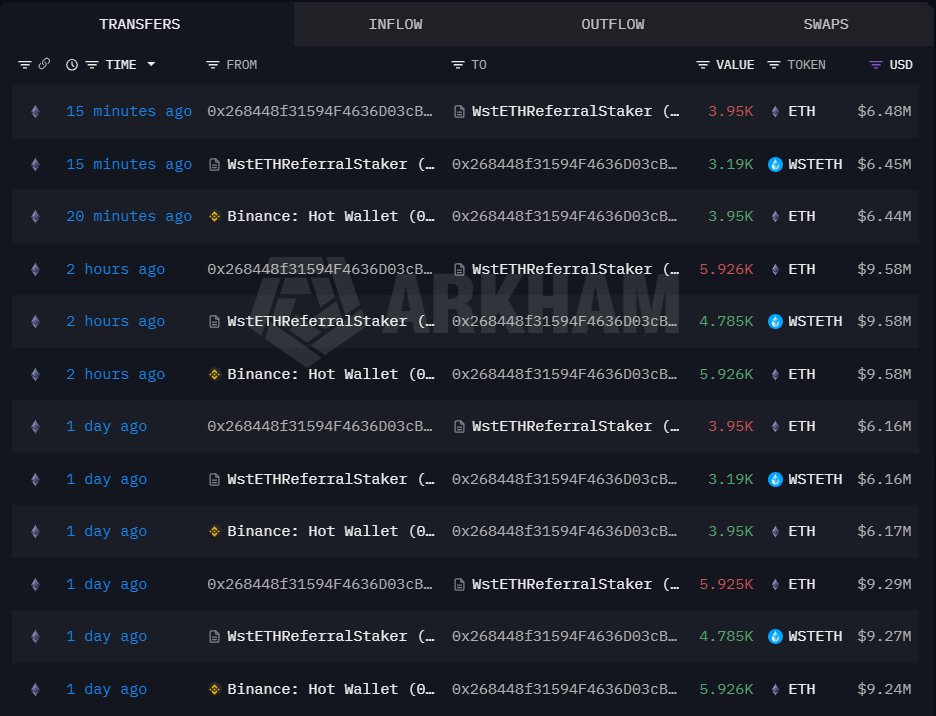936x716 pixels.
Task: Click WSTETH token icon in second row
Action: [x=775, y=164]
